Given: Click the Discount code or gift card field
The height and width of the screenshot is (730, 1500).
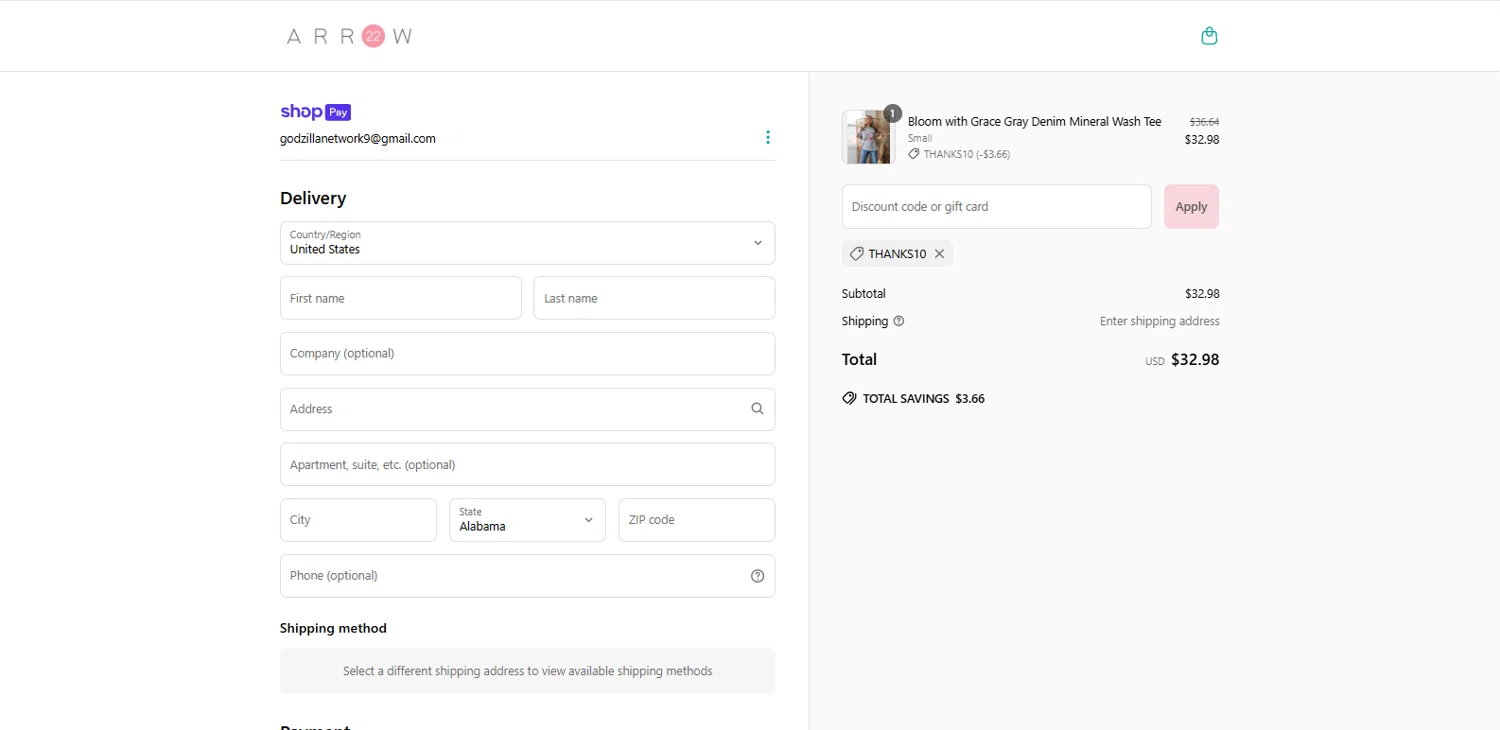Looking at the screenshot, I should click(996, 207).
